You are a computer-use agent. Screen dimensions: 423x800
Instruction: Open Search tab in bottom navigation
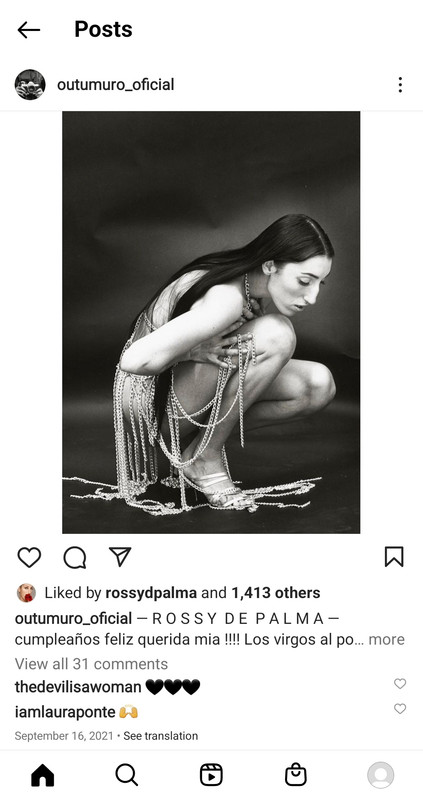(127, 775)
